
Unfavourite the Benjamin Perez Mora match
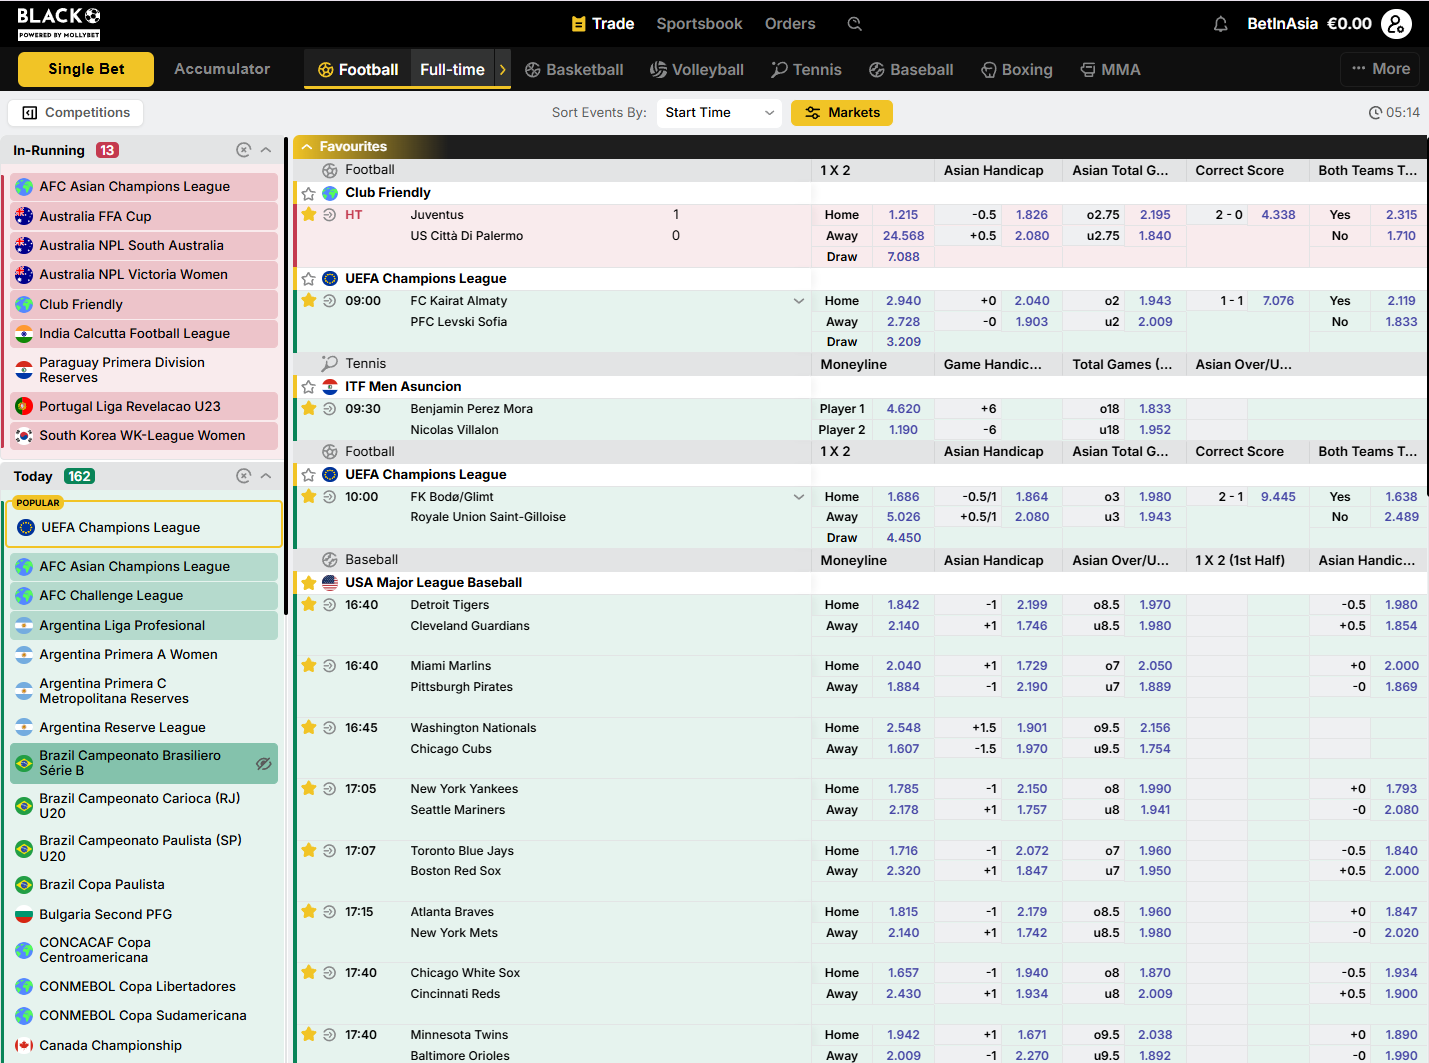[309, 408]
